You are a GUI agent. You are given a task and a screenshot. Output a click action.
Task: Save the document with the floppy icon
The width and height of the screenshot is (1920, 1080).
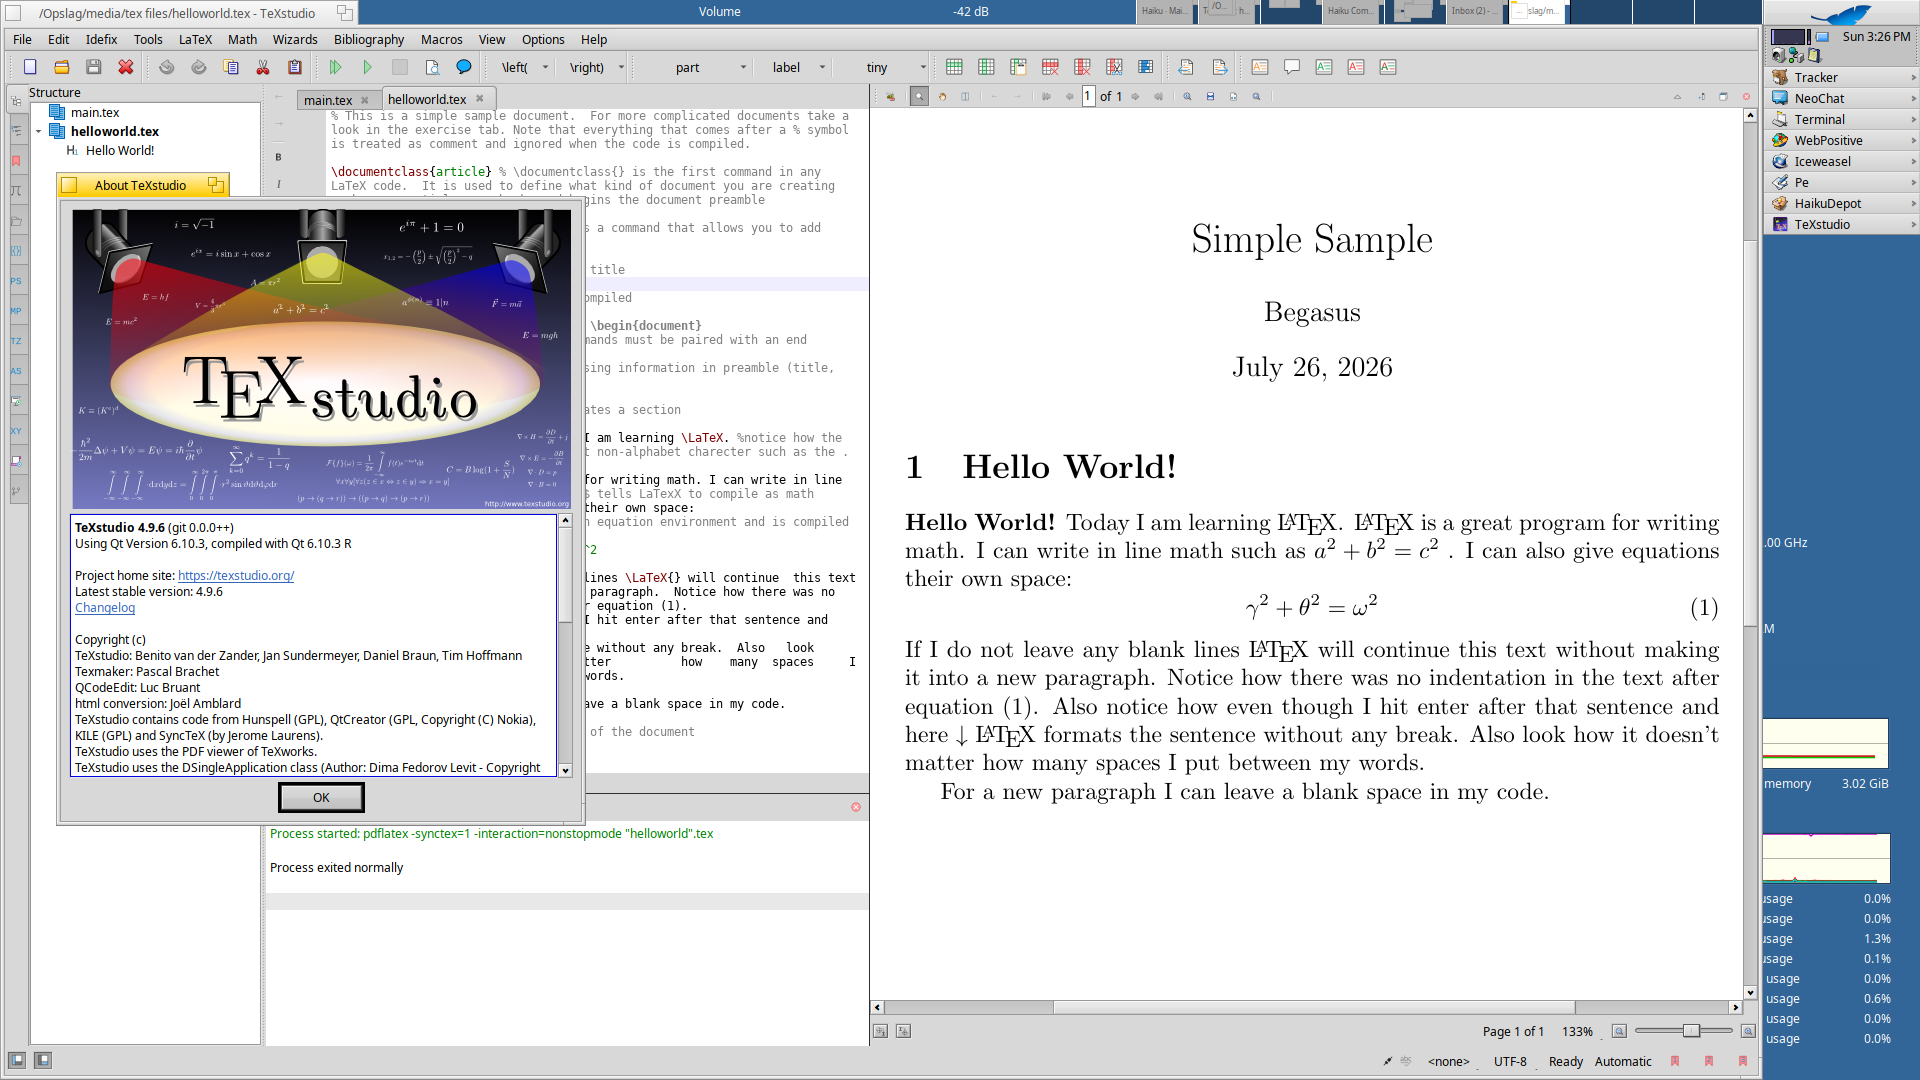pyautogui.click(x=94, y=67)
